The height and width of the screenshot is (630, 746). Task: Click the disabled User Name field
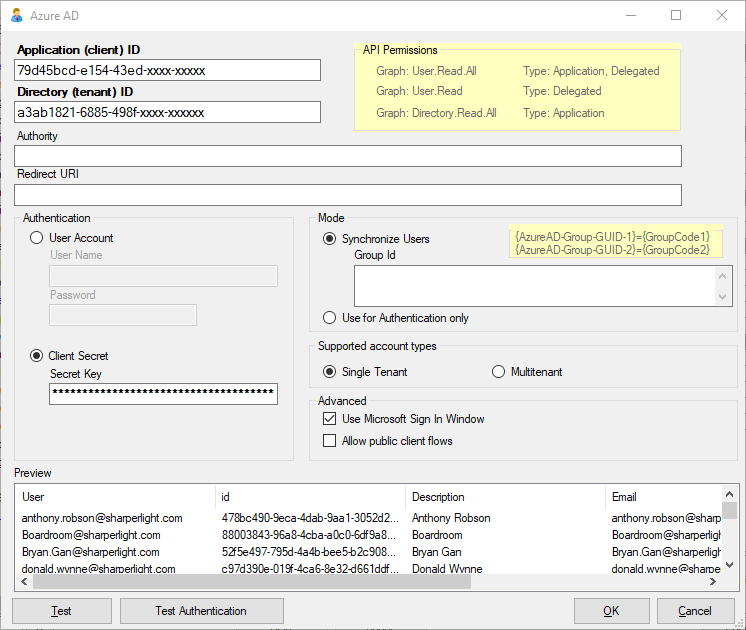(163, 276)
